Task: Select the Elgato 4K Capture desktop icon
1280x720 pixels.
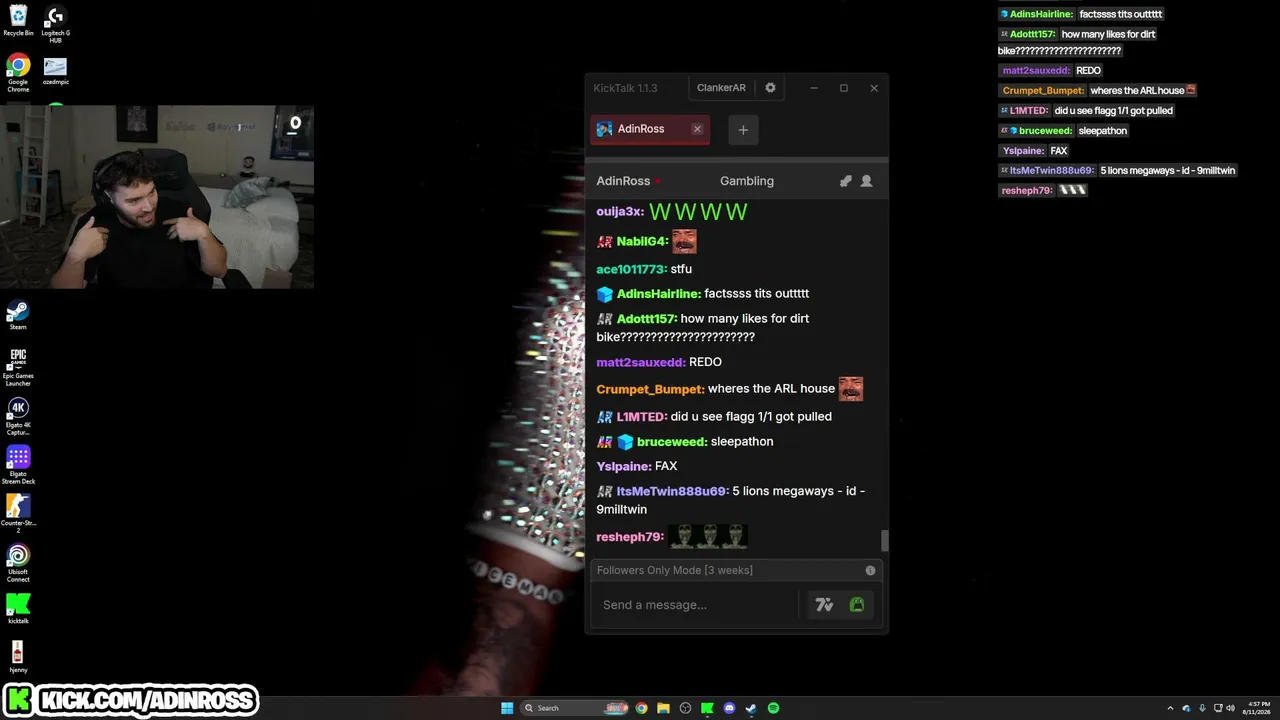Action: click(18, 416)
